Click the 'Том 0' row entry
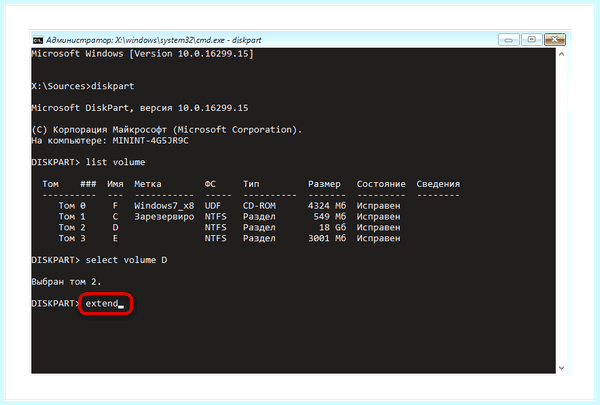600x405 pixels. (x=72, y=206)
